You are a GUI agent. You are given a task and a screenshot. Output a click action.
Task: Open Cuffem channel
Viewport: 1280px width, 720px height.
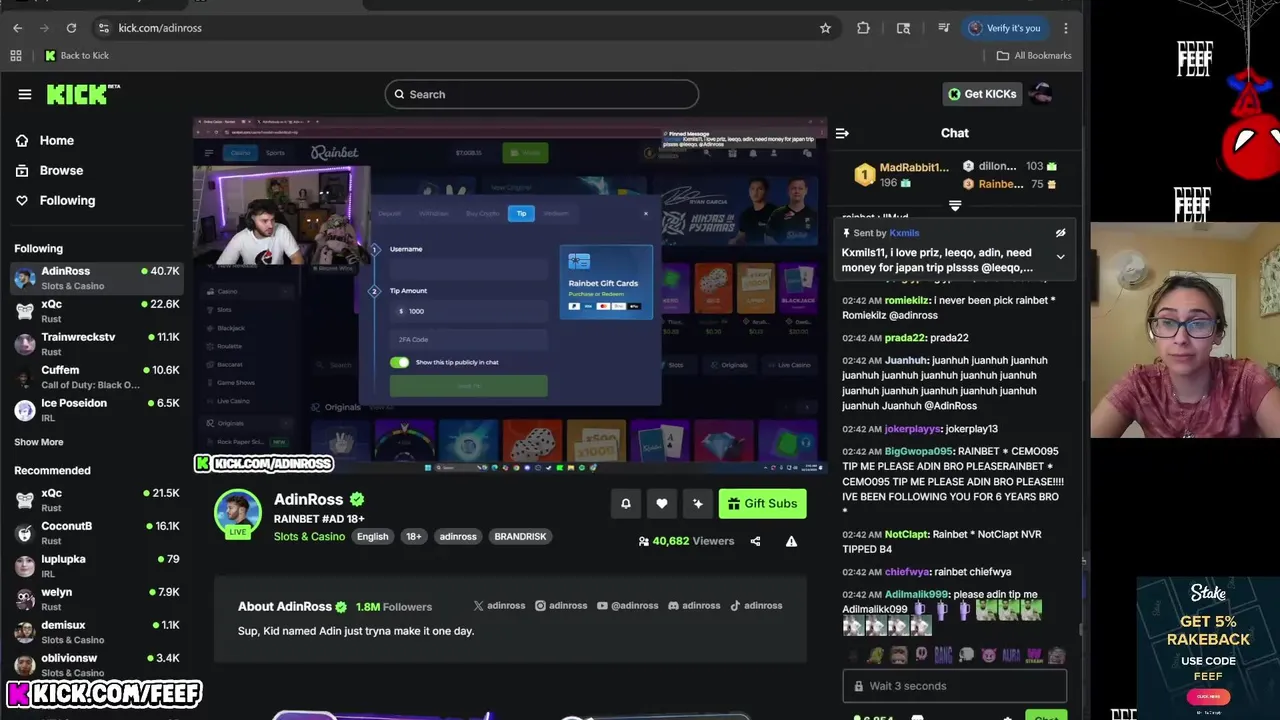[97, 377]
